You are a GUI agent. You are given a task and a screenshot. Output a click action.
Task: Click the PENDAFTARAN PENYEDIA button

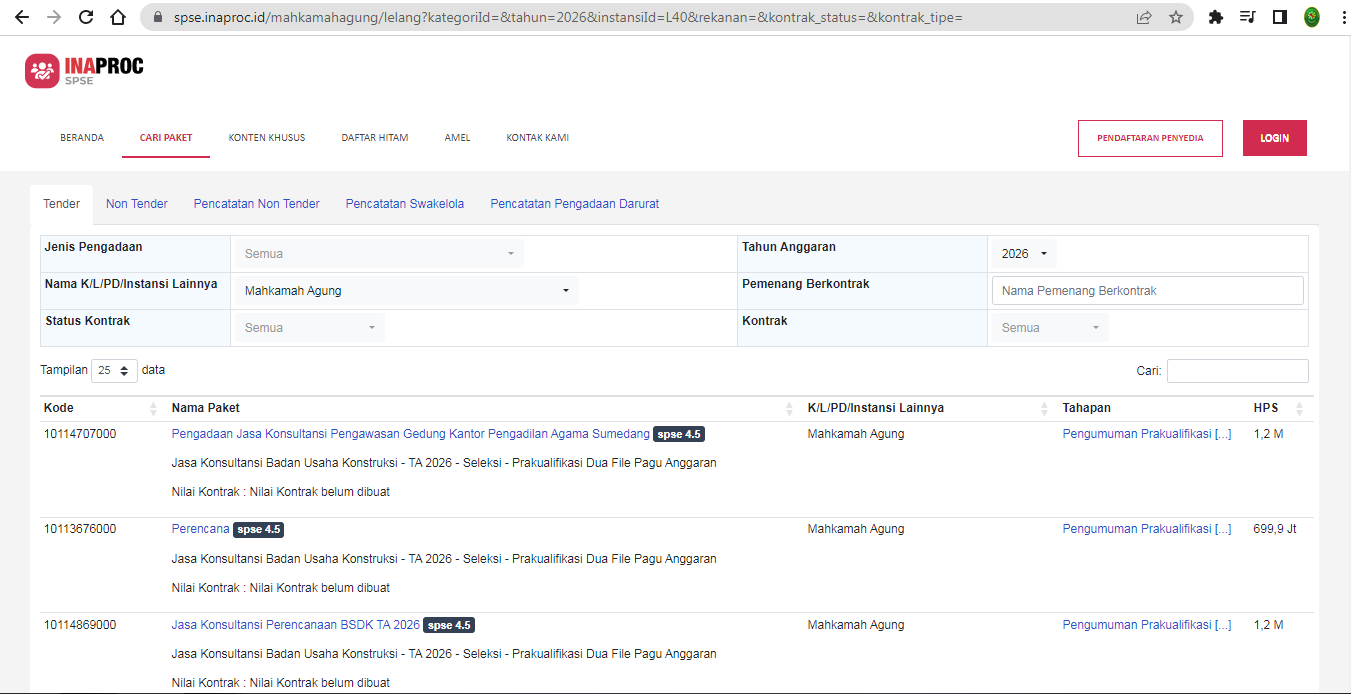pos(1150,138)
